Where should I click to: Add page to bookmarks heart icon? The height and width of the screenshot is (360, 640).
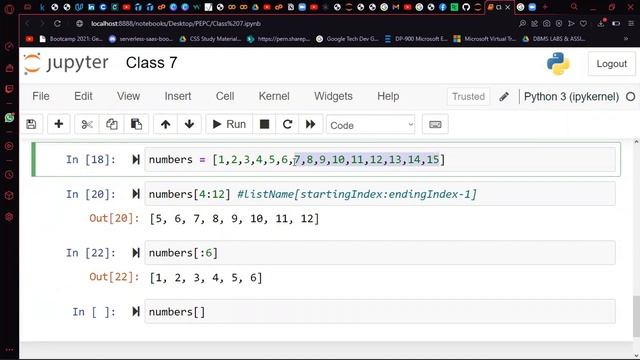pyautogui.click(x=584, y=24)
